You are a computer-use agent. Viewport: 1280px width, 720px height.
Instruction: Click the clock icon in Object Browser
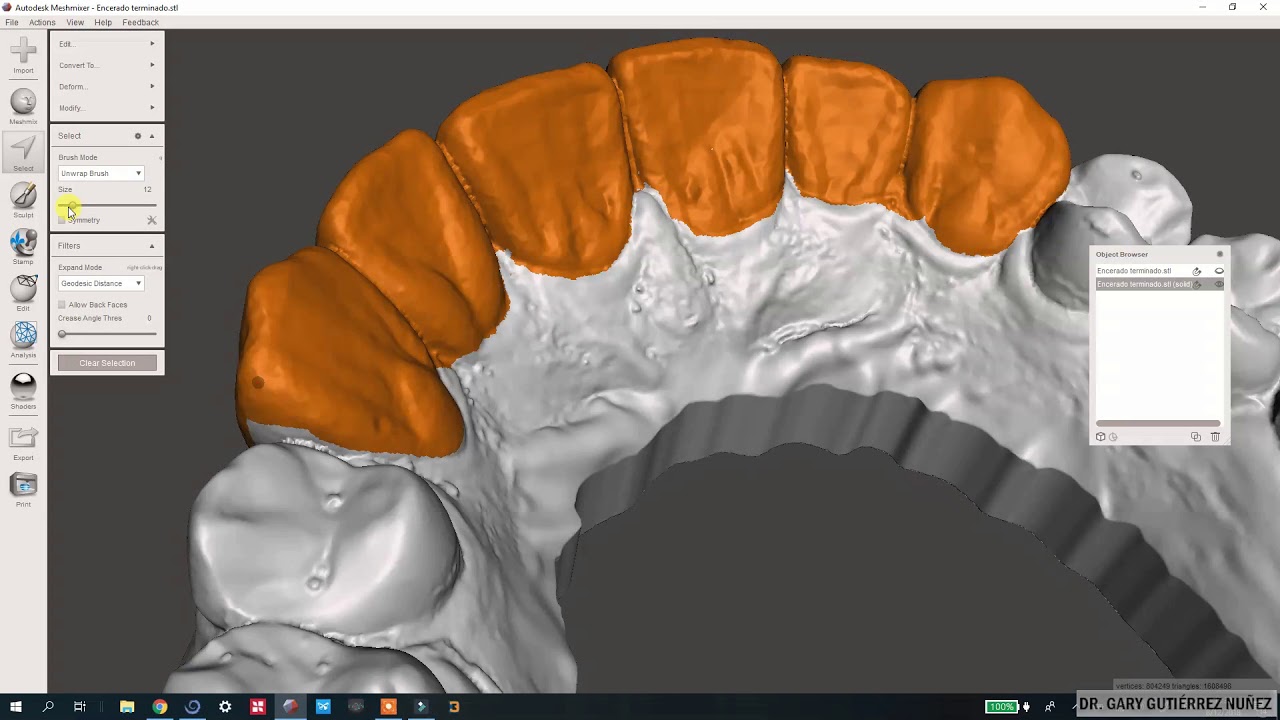(x=1113, y=437)
